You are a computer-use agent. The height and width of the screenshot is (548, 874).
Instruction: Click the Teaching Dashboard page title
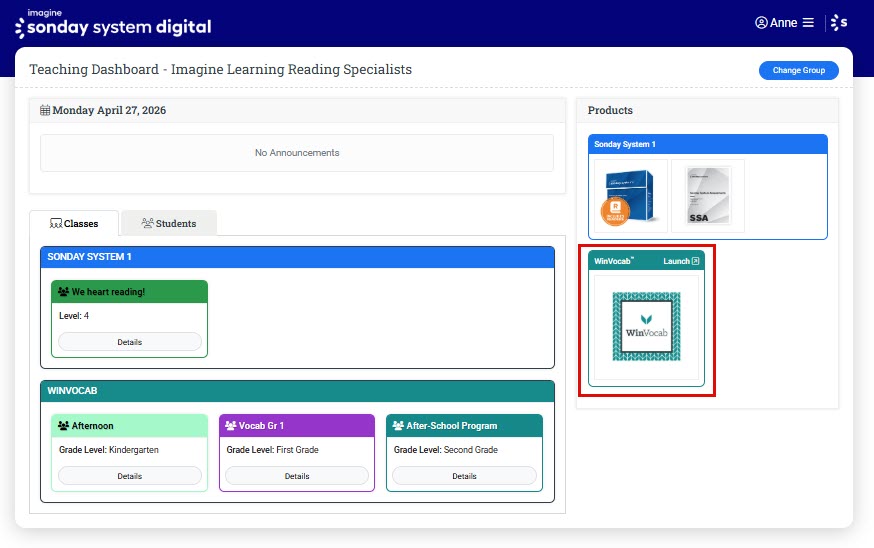pos(221,69)
